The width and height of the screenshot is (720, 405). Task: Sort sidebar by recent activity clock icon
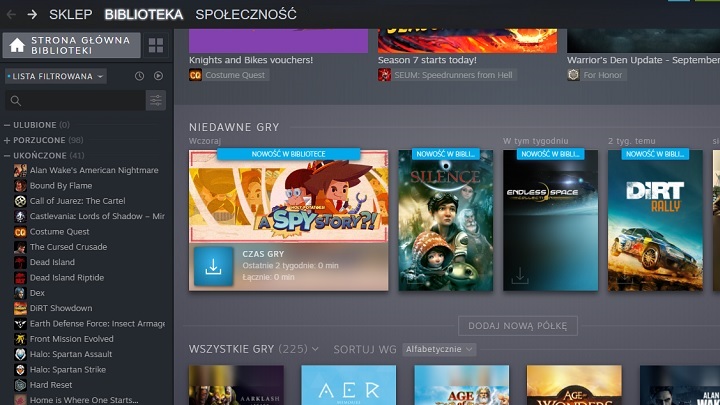tap(140, 76)
